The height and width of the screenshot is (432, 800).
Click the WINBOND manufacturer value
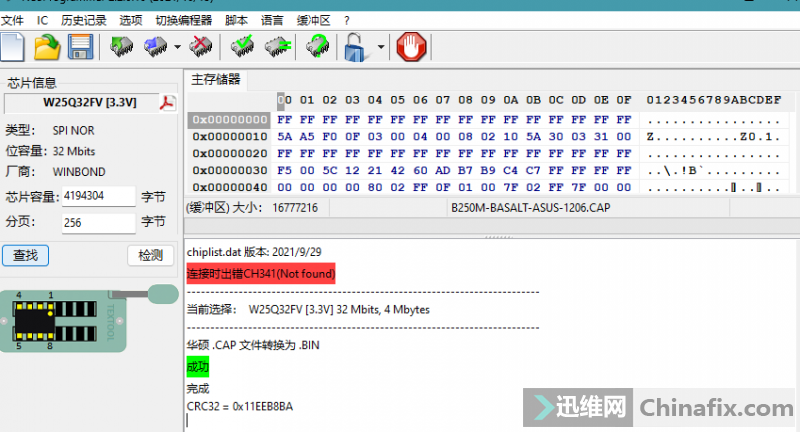(x=79, y=172)
